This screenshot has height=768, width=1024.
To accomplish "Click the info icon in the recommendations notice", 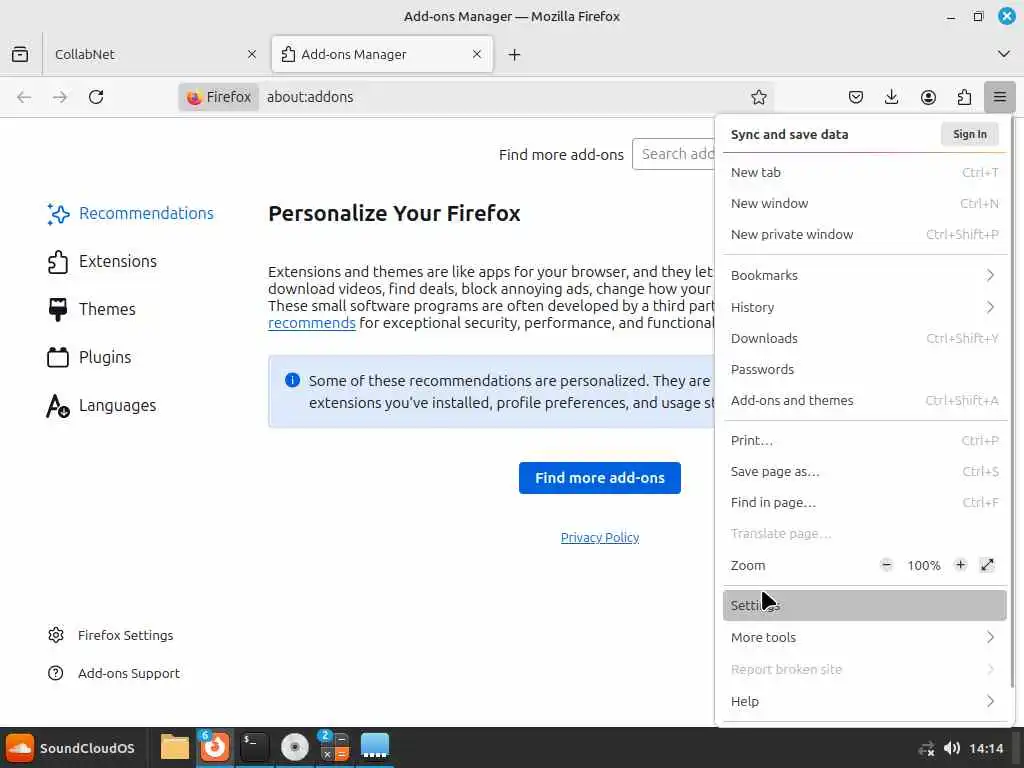I will 292,380.
